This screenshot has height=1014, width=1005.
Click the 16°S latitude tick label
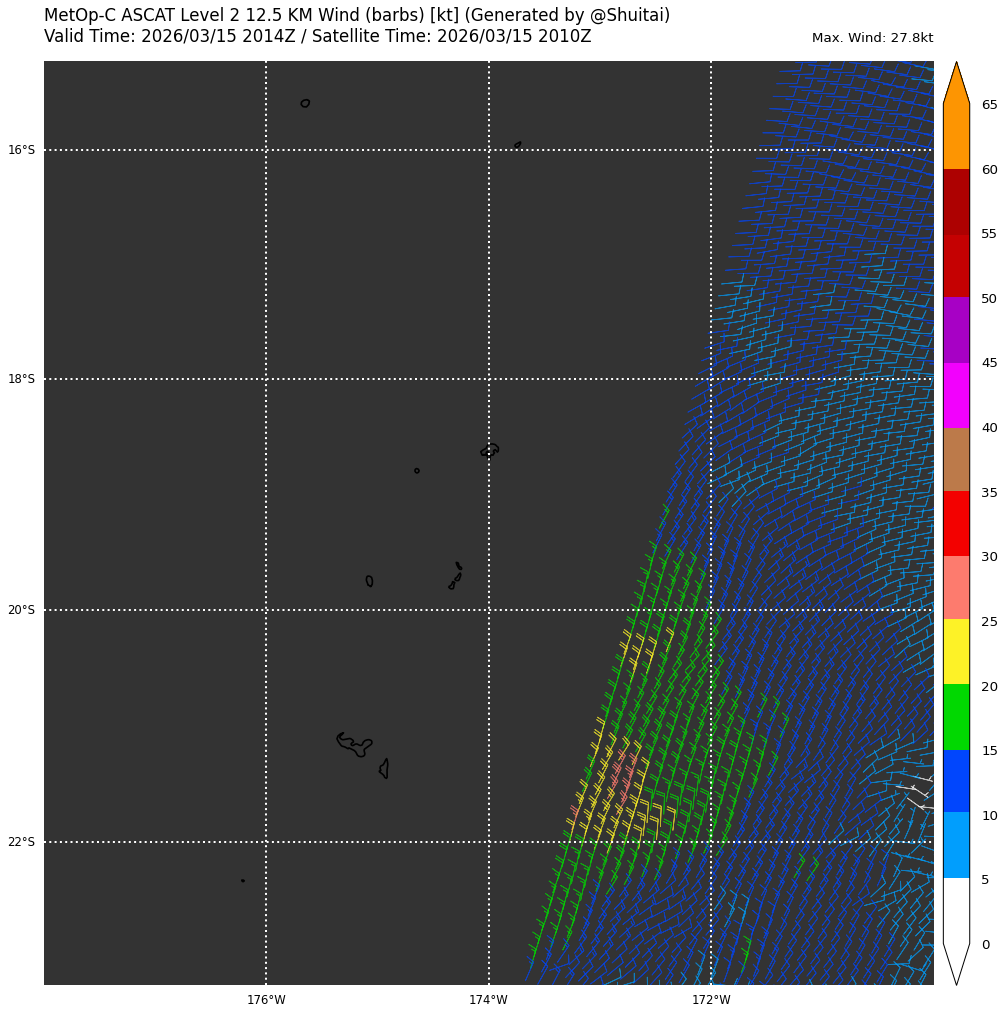pos(21,150)
